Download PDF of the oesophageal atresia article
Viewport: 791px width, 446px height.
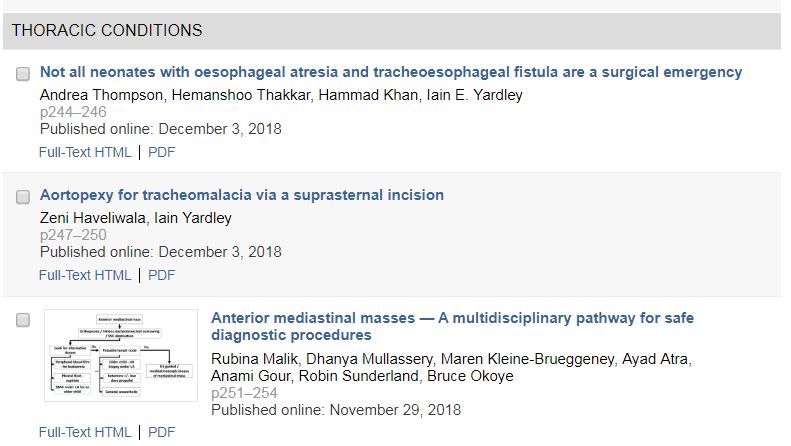161,152
